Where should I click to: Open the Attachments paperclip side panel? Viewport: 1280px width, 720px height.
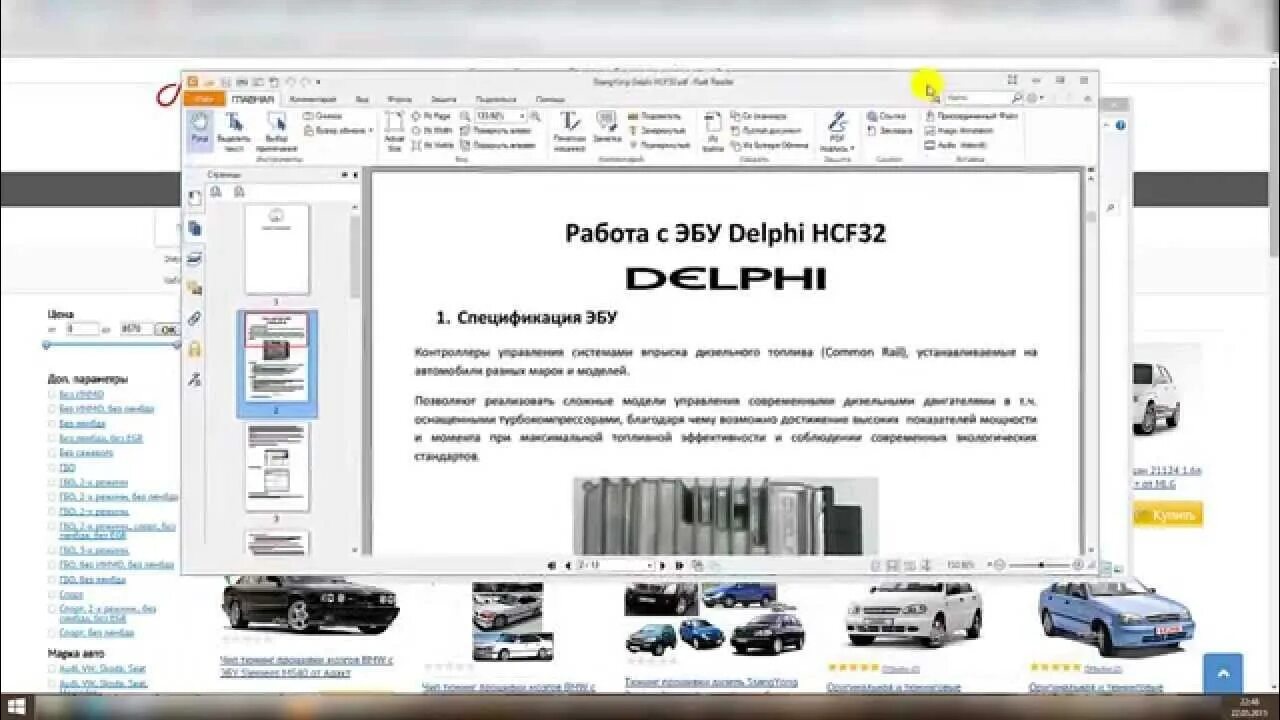pyautogui.click(x=194, y=318)
